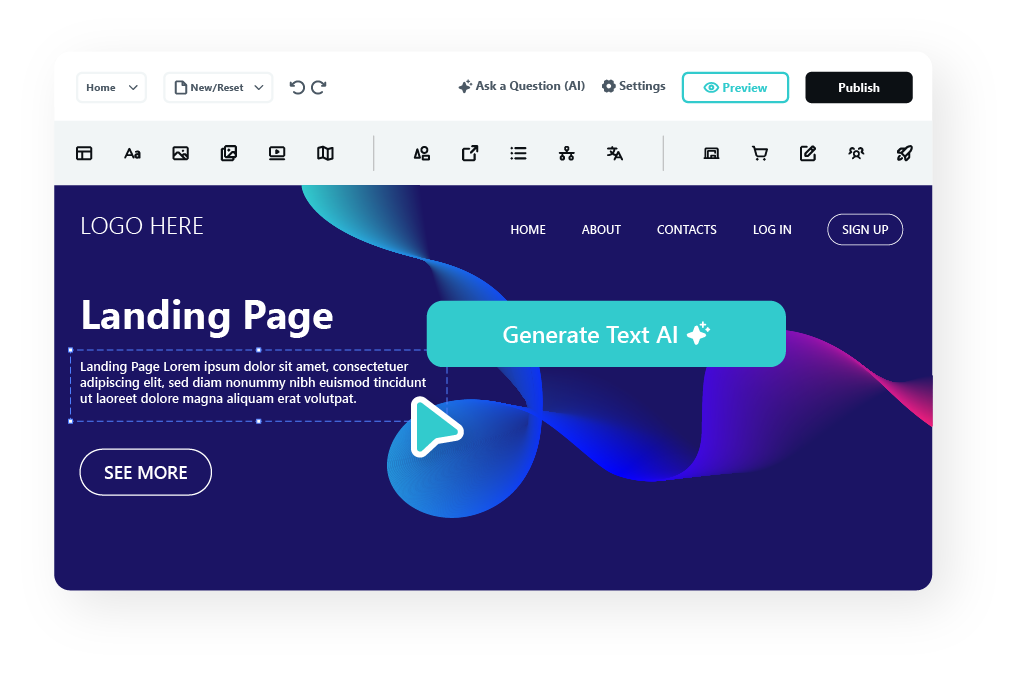This screenshot has height=680, width=1020.
Task: Enable Preview mode
Action: tap(735, 88)
